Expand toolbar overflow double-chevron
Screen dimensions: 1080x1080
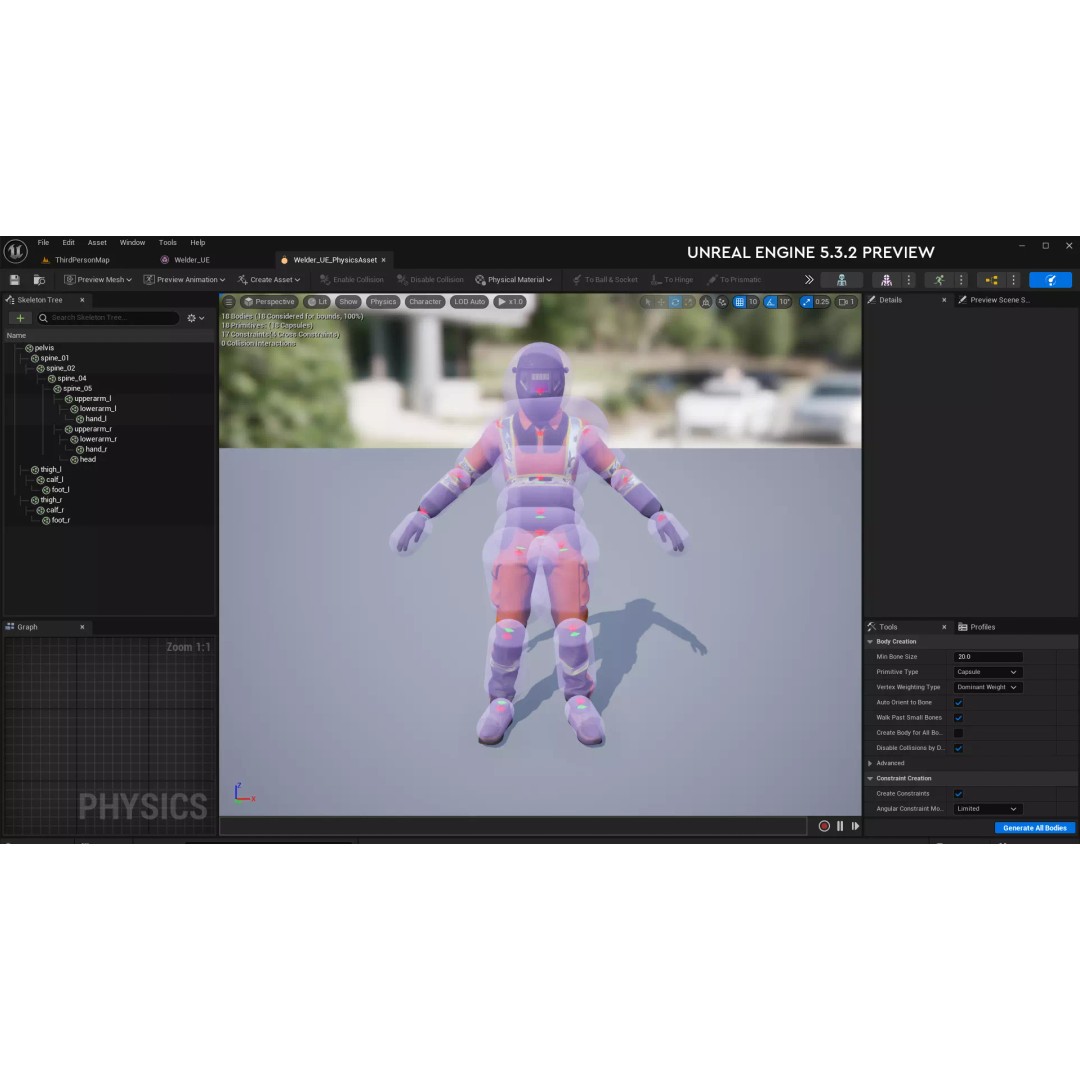point(809,280)
